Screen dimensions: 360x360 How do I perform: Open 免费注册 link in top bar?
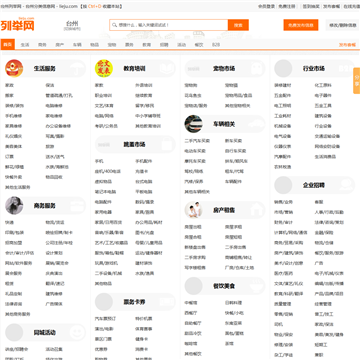pos(287,6)
